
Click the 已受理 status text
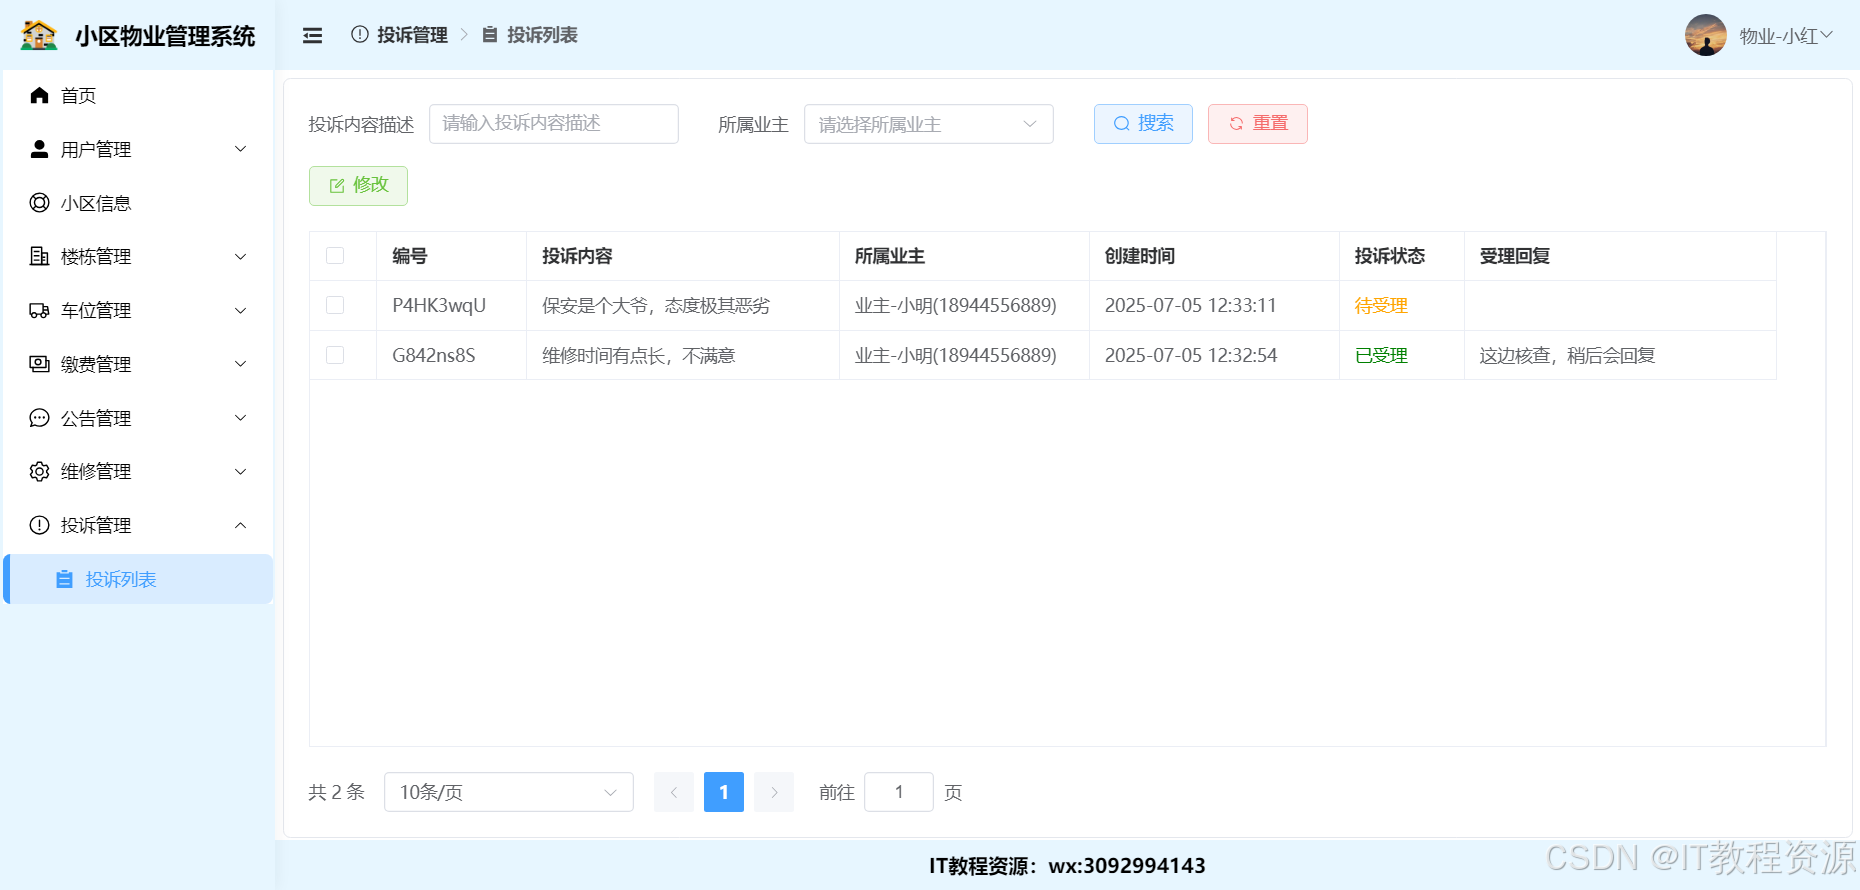click(1381, 356)
